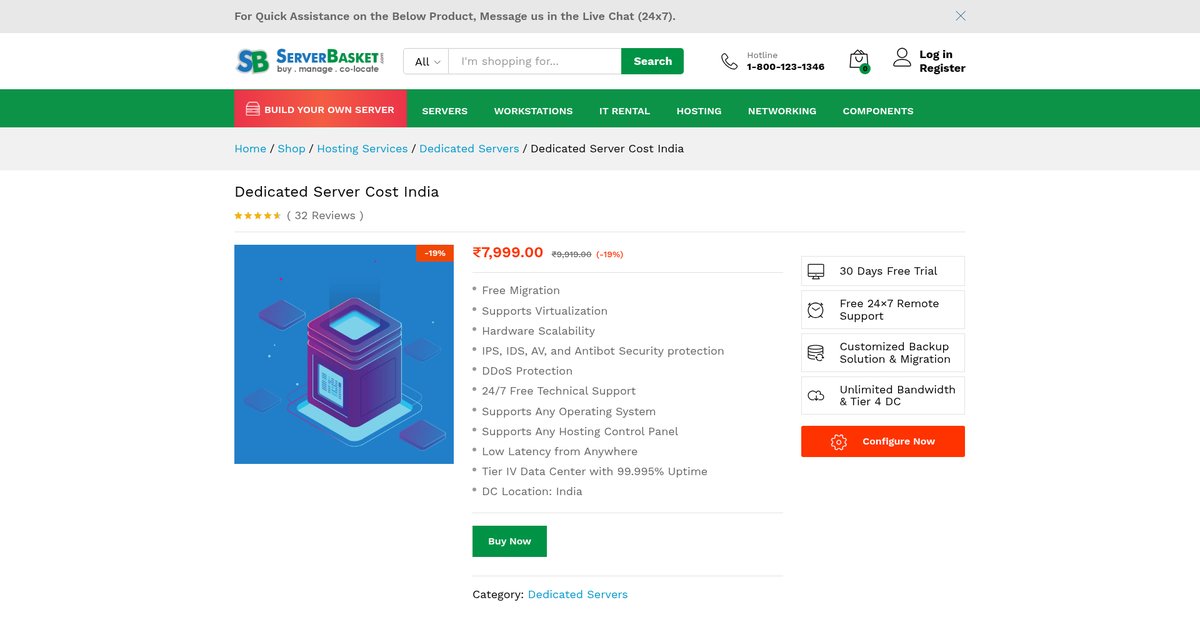Select the ₹7,999.00 price text
Viewport: 1200px width, 620px height.
(508, 253)
